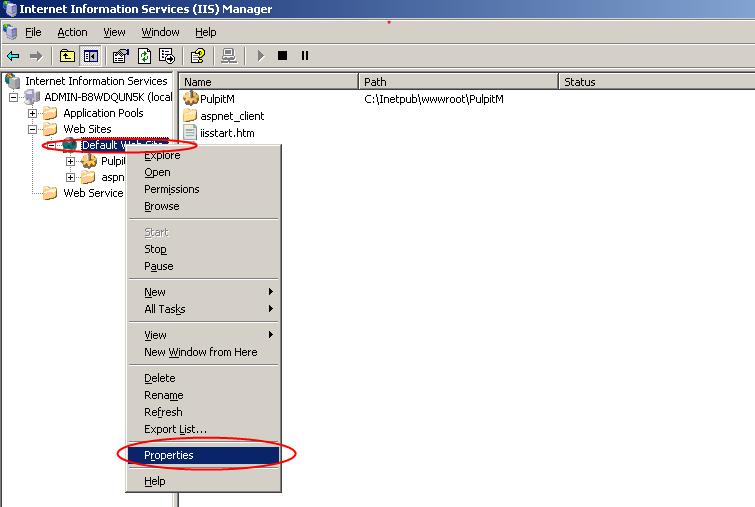Click the Application Pools folder icon

point(50,113)
